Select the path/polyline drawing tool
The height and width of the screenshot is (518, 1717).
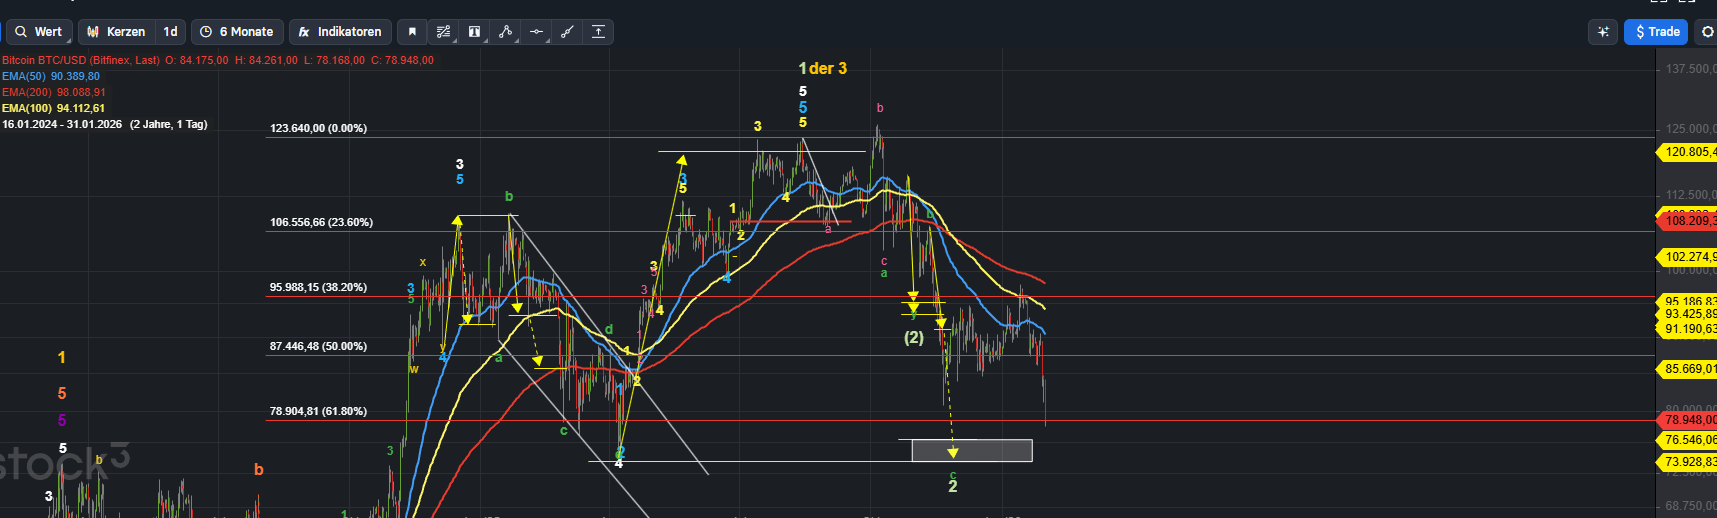click(505, 32)
